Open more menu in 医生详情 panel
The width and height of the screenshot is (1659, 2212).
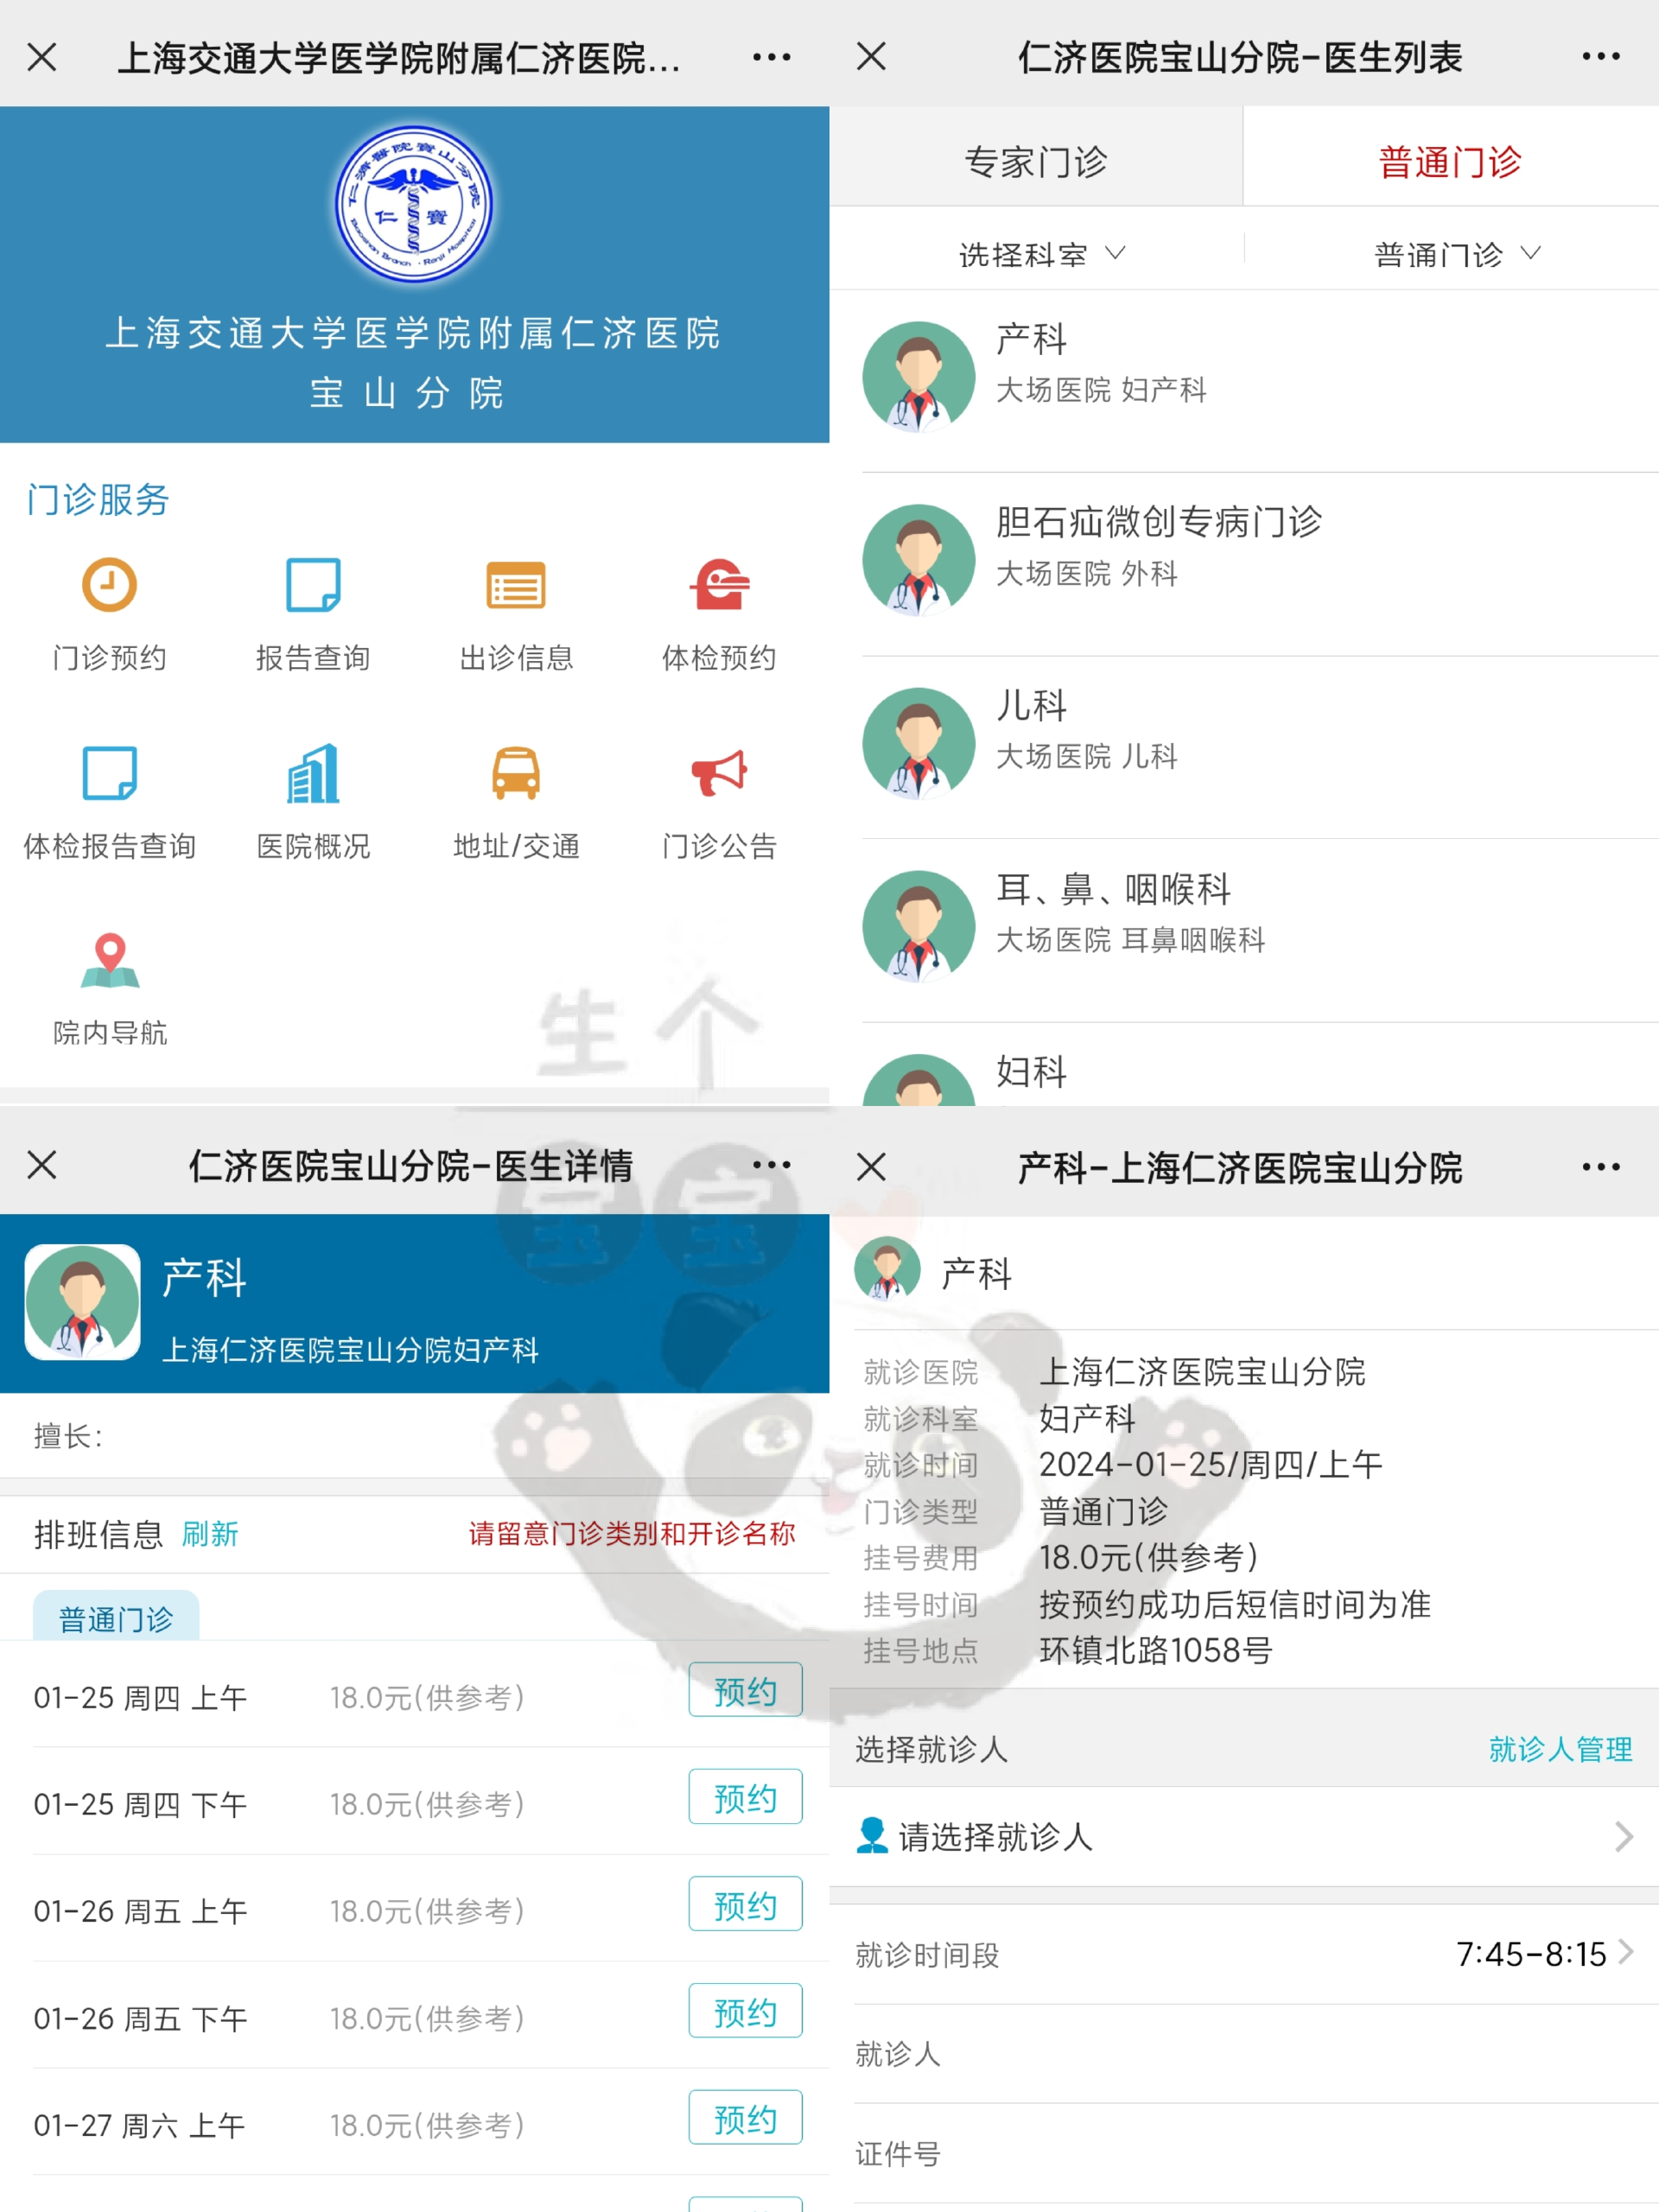pyautogui.click(x=771, y=1165)
